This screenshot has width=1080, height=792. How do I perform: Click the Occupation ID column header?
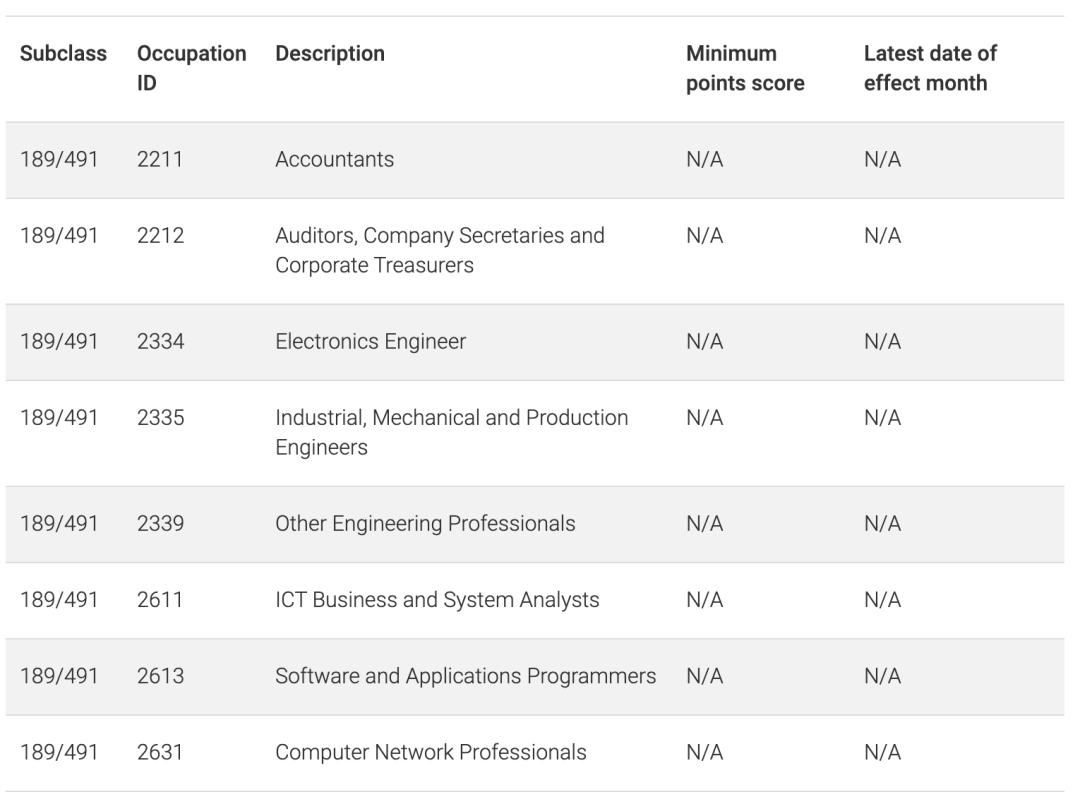191,68
